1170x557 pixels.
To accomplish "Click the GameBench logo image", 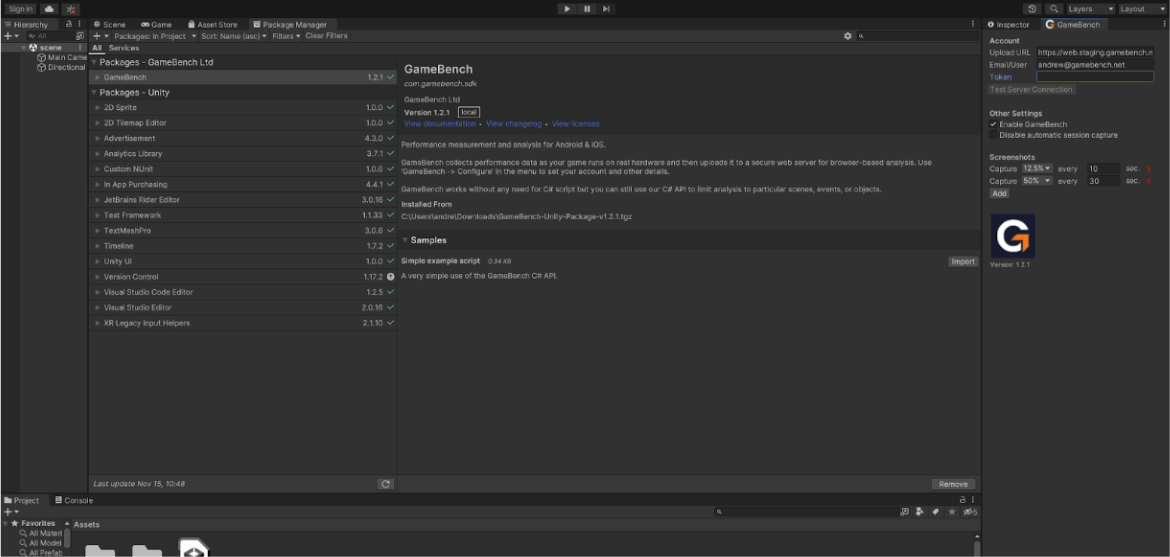I will [x=1013, y=236].
